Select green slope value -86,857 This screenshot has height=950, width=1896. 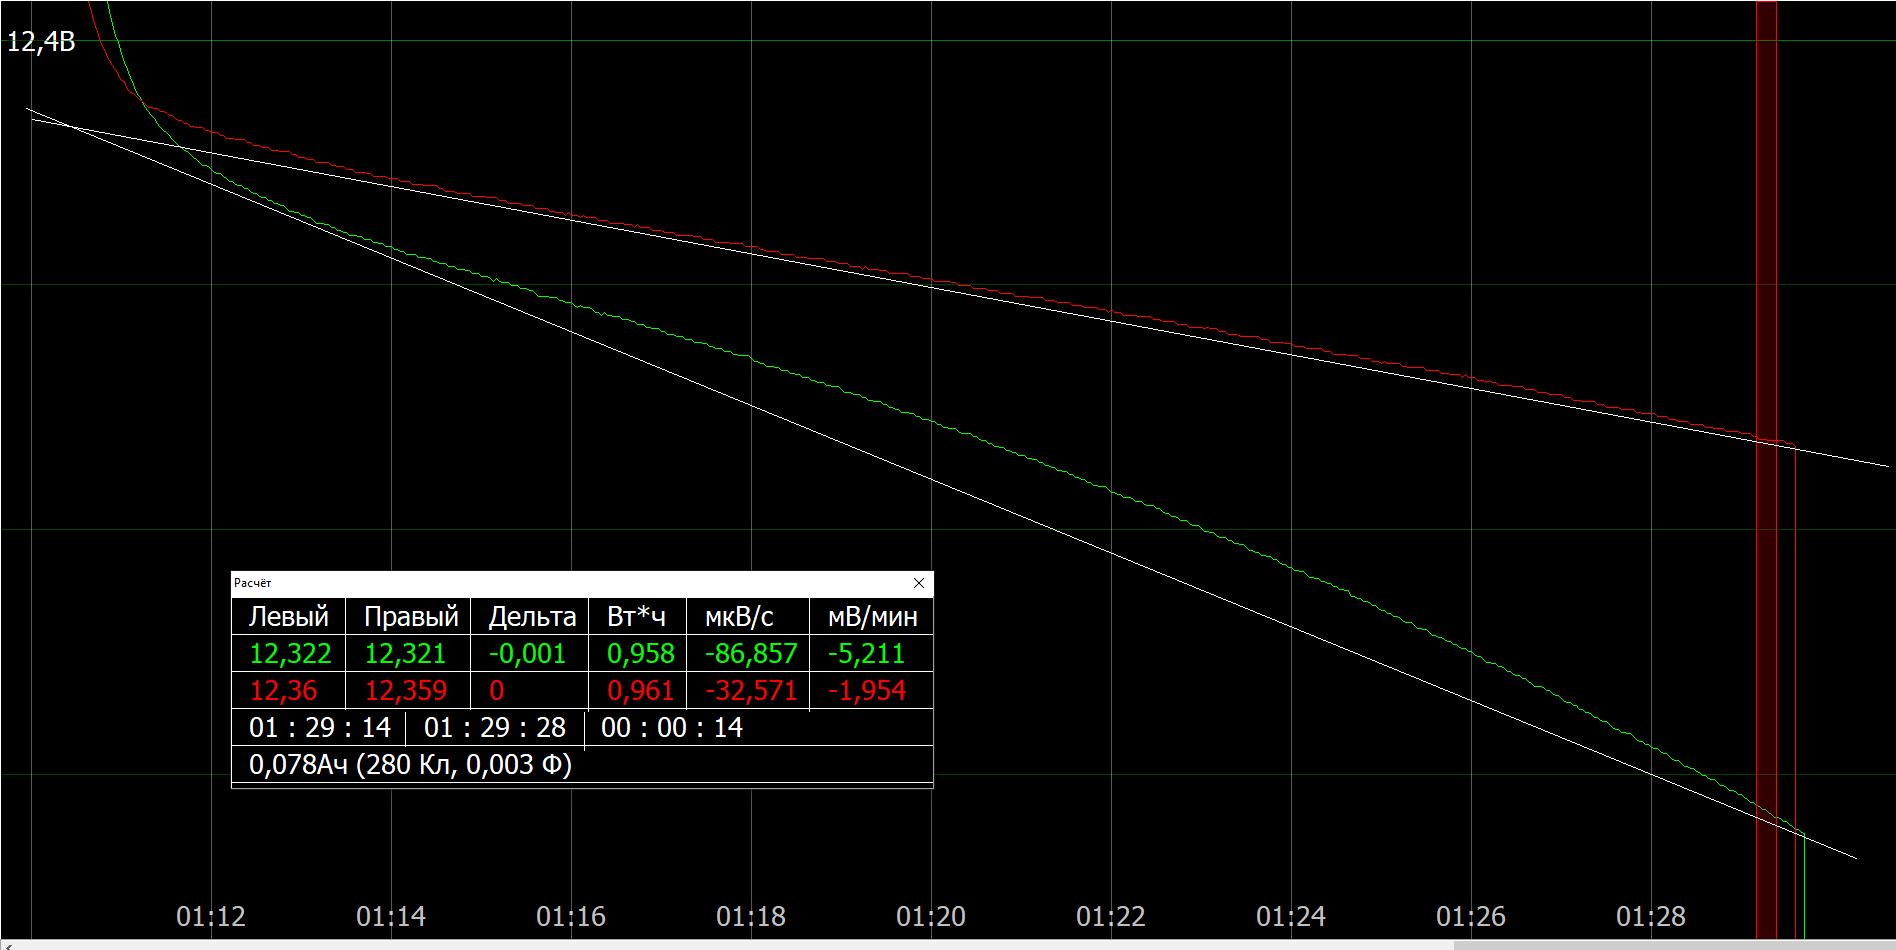coord(751,654)
